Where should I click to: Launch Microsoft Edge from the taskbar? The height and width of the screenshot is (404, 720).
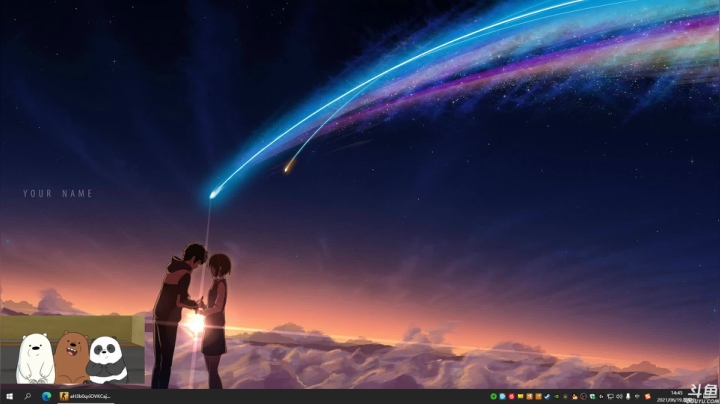click(46, 396)
